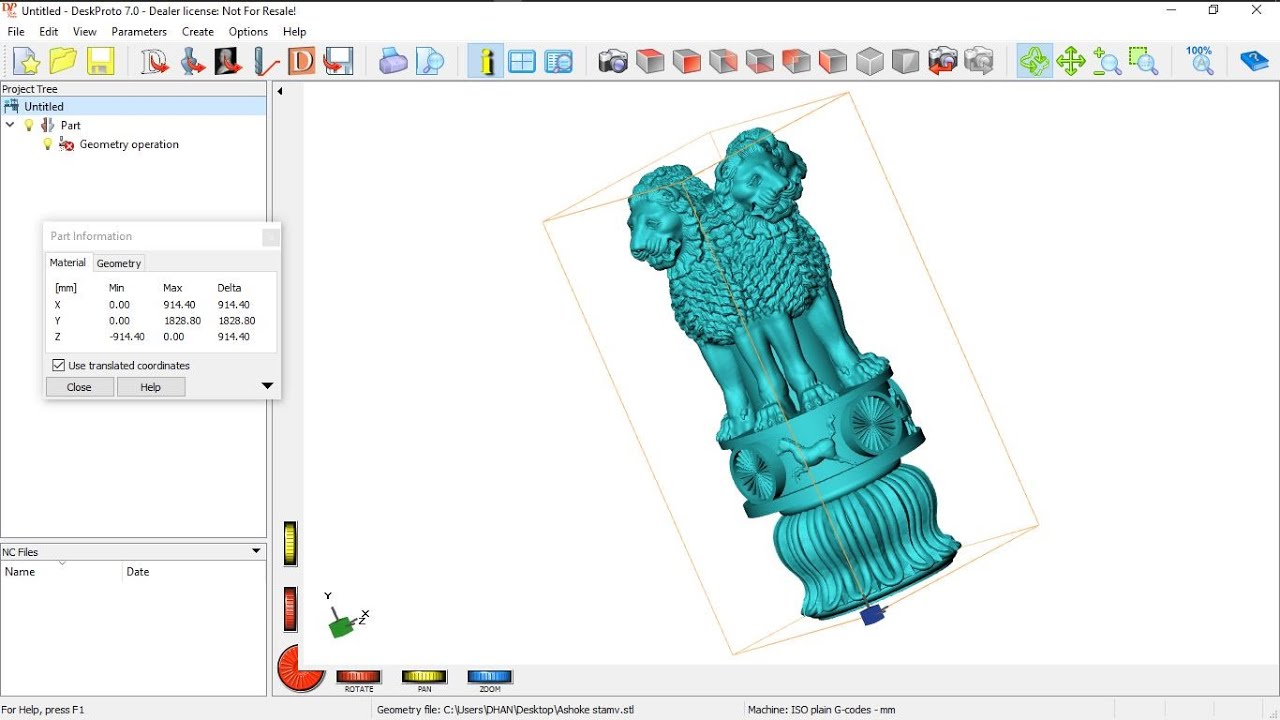Click the Open Project folder icon
The height and width of the screenshot is (720, 1280).
click(x=63, y=62)
